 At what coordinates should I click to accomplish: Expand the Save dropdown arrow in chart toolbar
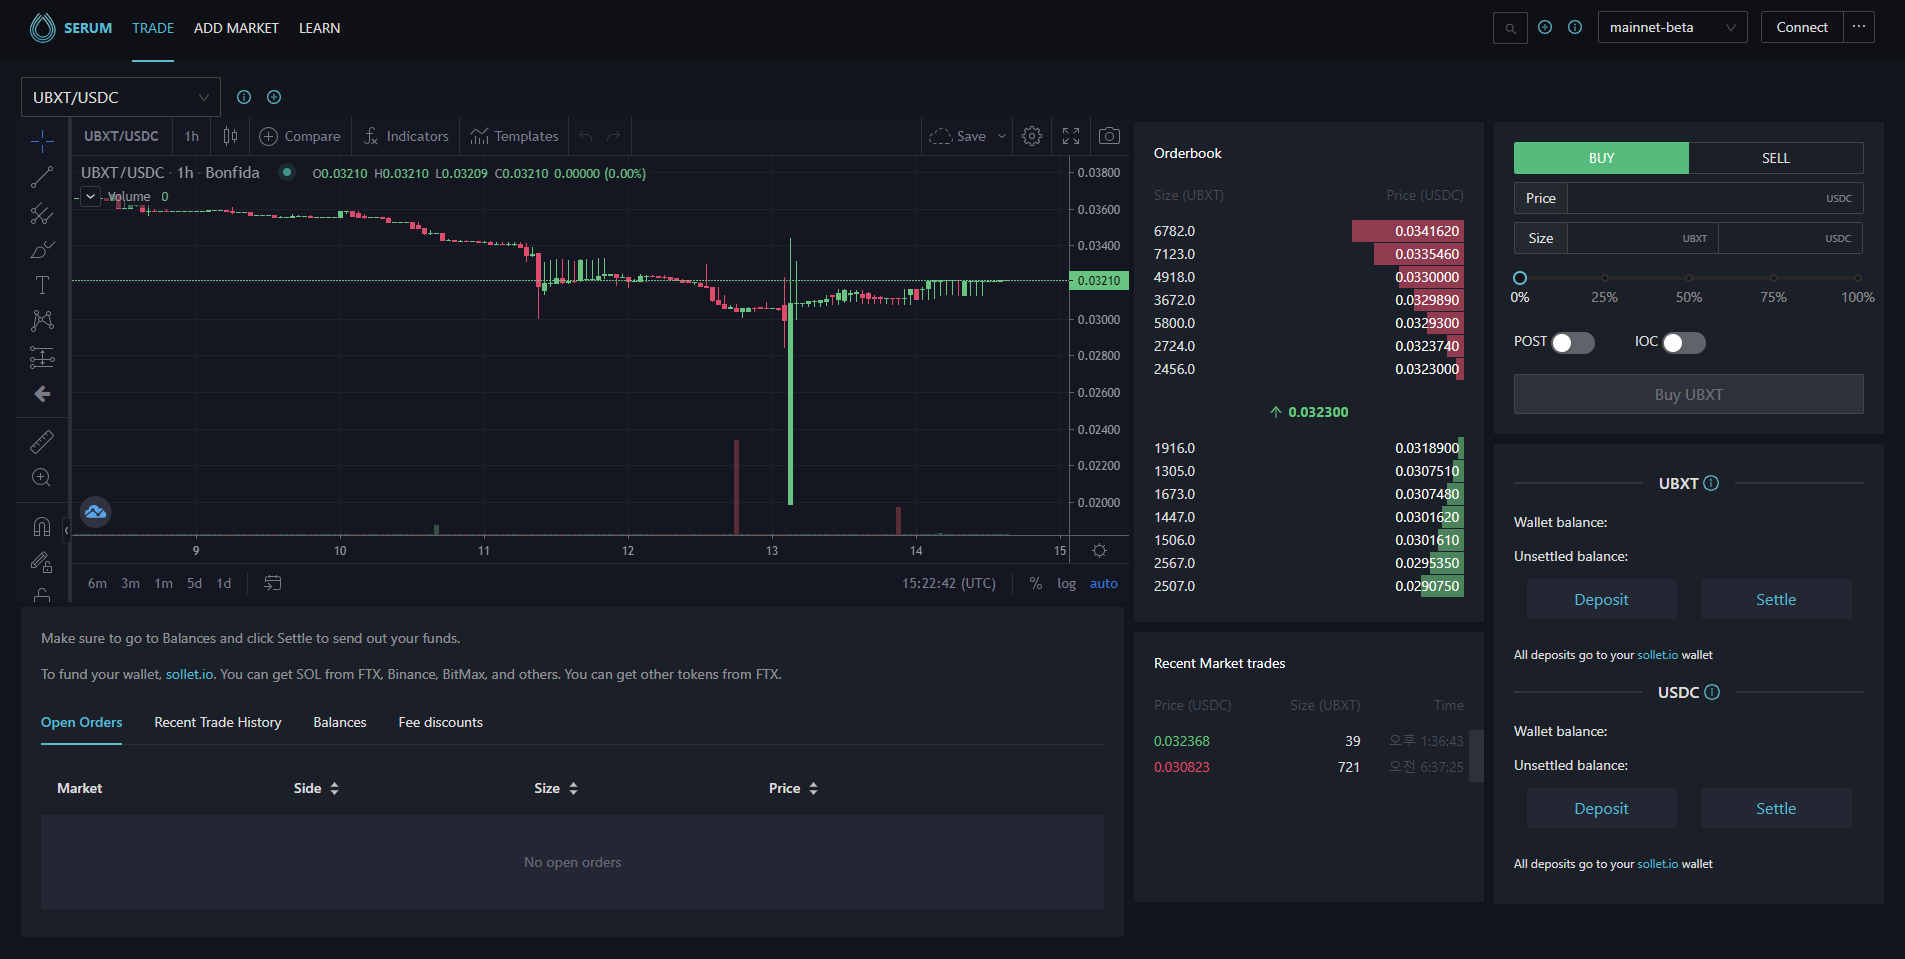[x=1001, y=136]
